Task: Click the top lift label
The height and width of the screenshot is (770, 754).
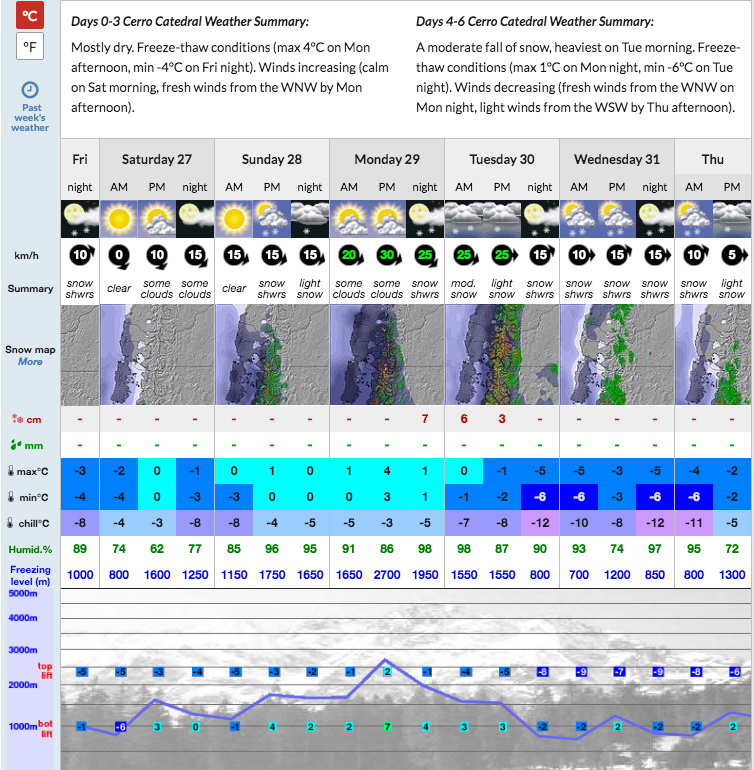Action: 45,671
